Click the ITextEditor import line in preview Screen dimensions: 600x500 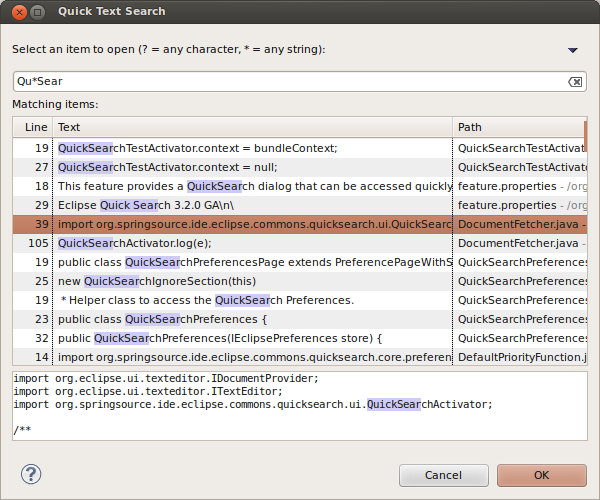tap(148, 391)
